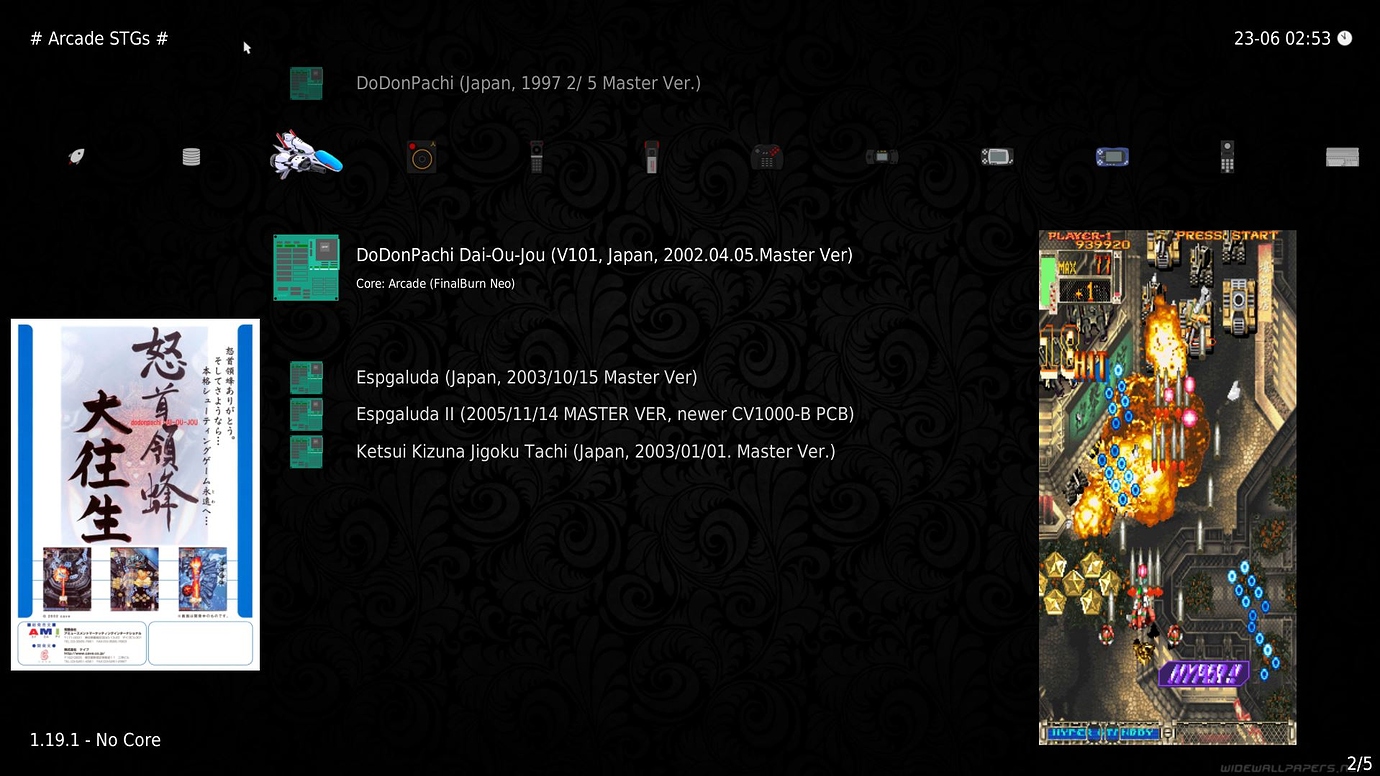Select Espgaluda II newer CV1000-B PCB entry
The image size is (1380, 776).
[605, 414]
